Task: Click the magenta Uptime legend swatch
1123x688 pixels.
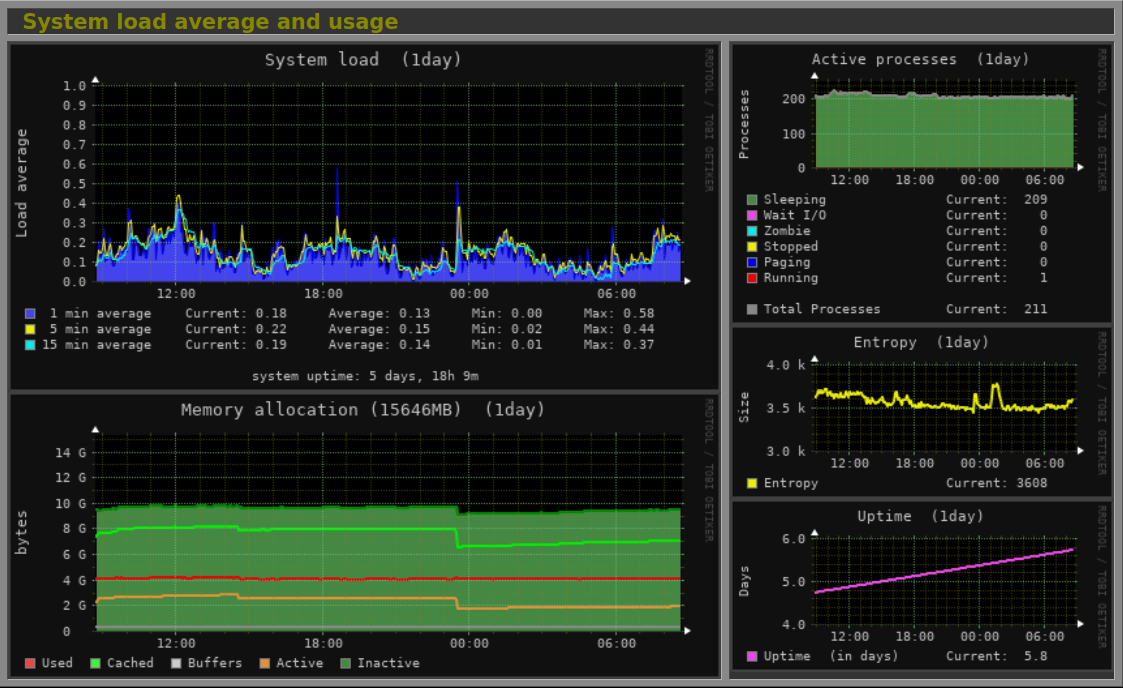Action: coord(752,656)
